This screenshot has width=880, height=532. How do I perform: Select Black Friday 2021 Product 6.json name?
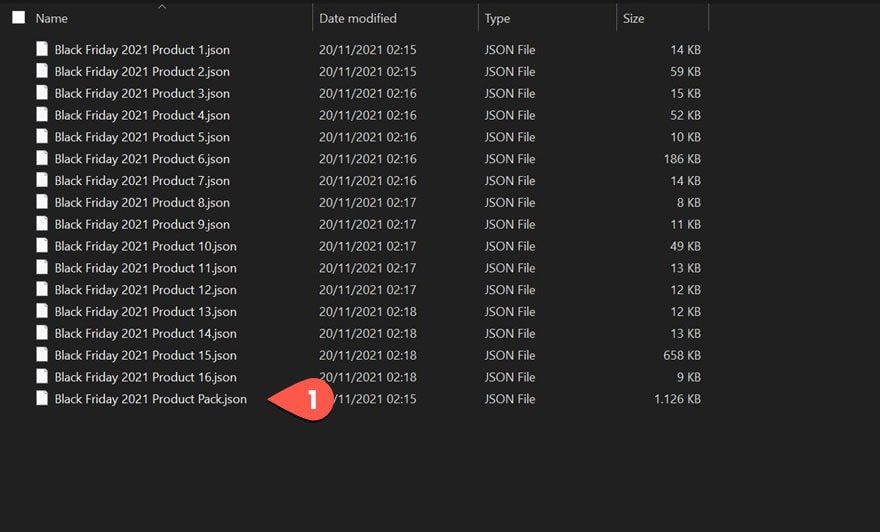coord(142,159)
